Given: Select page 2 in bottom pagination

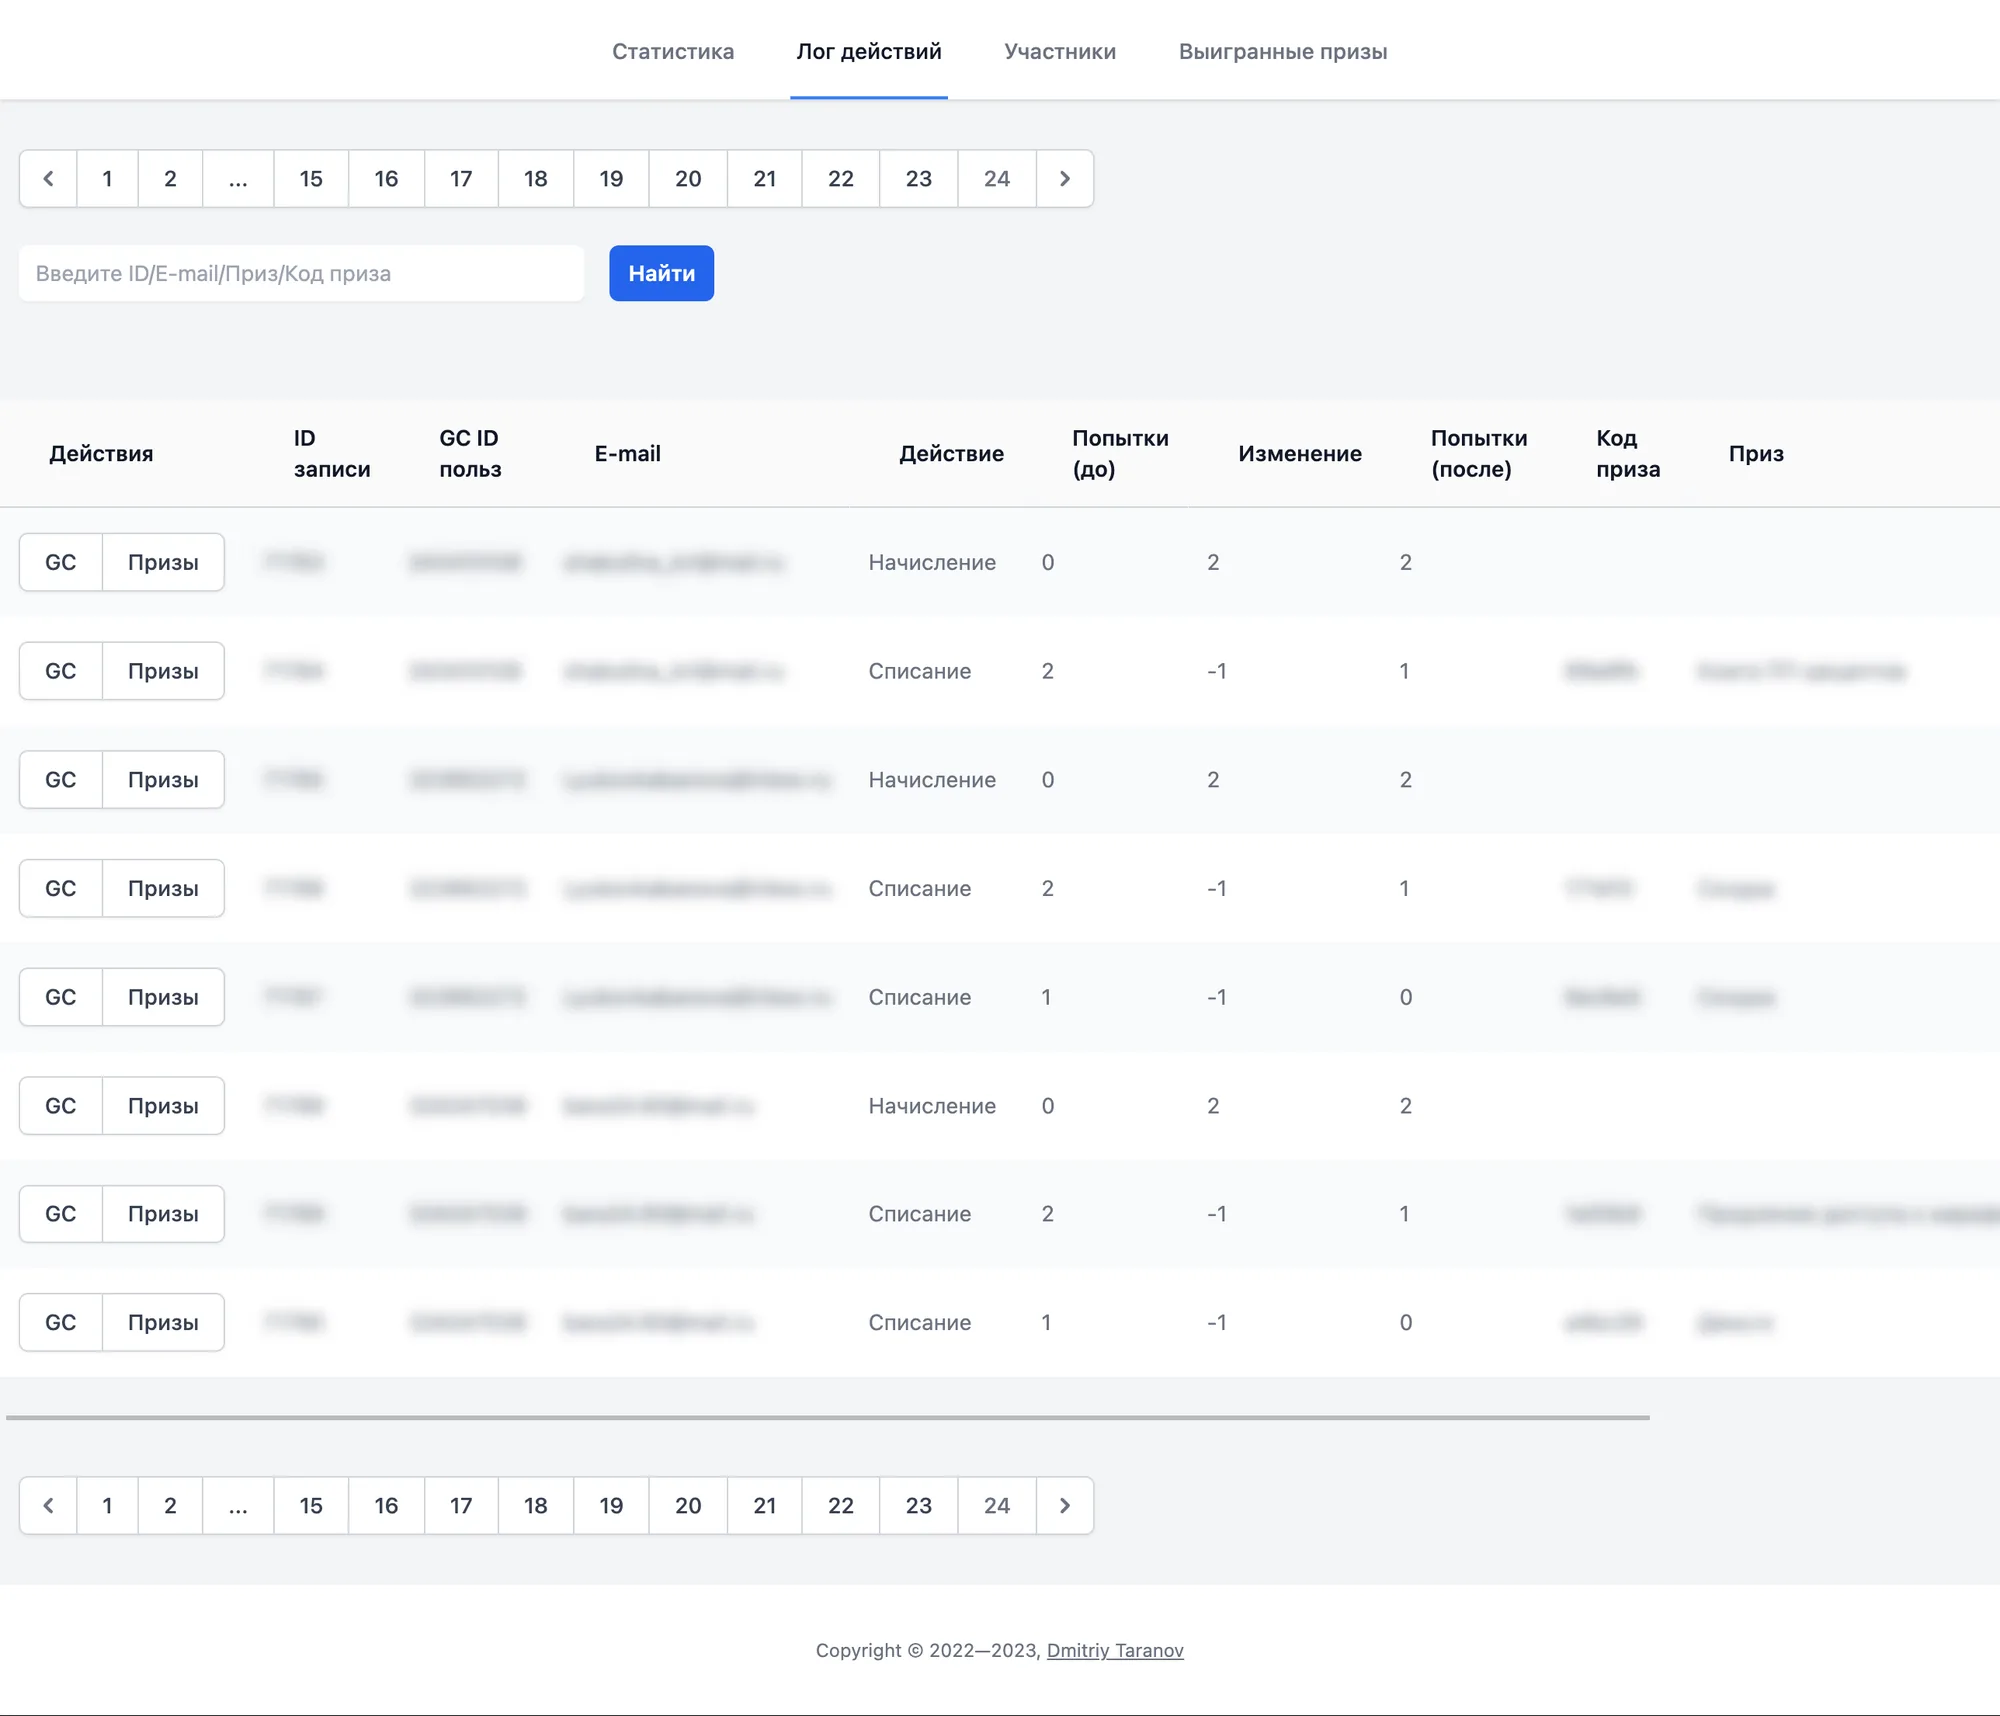Looking at the screenshot, I should coord(170,1505).
